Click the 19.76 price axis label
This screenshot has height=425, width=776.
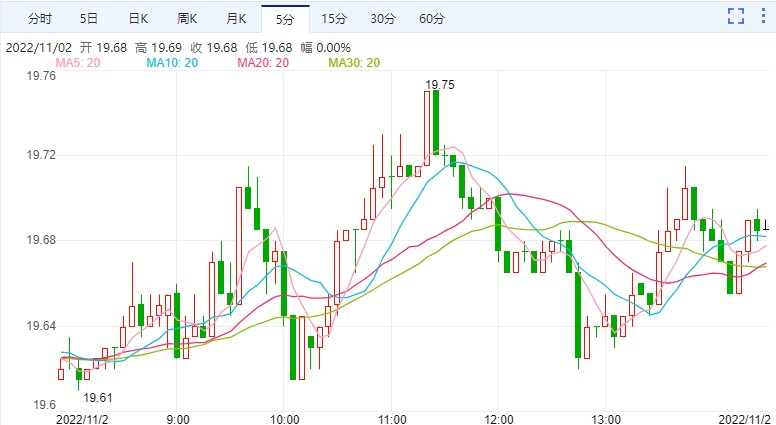coord(41,76)
